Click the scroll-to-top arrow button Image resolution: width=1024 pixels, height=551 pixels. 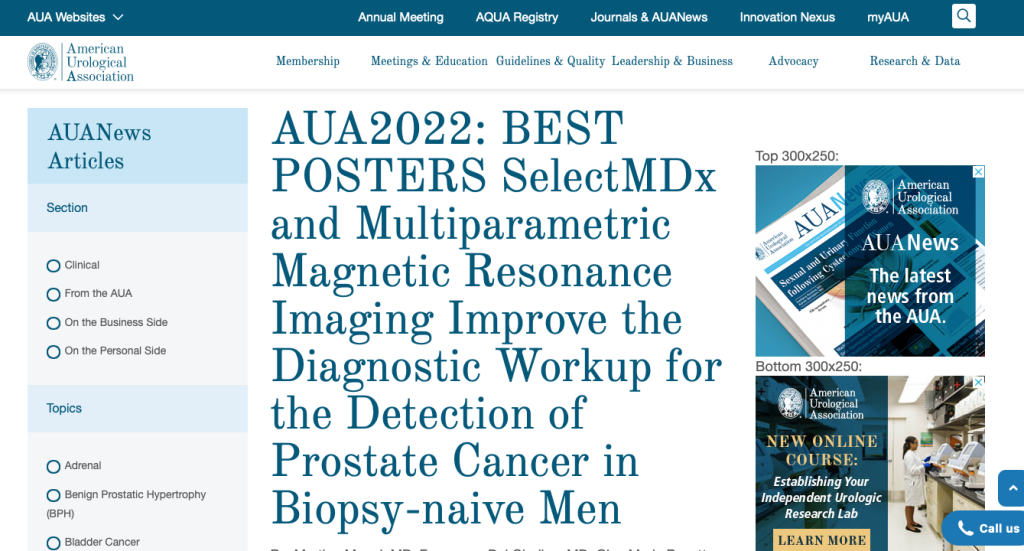1012,488
